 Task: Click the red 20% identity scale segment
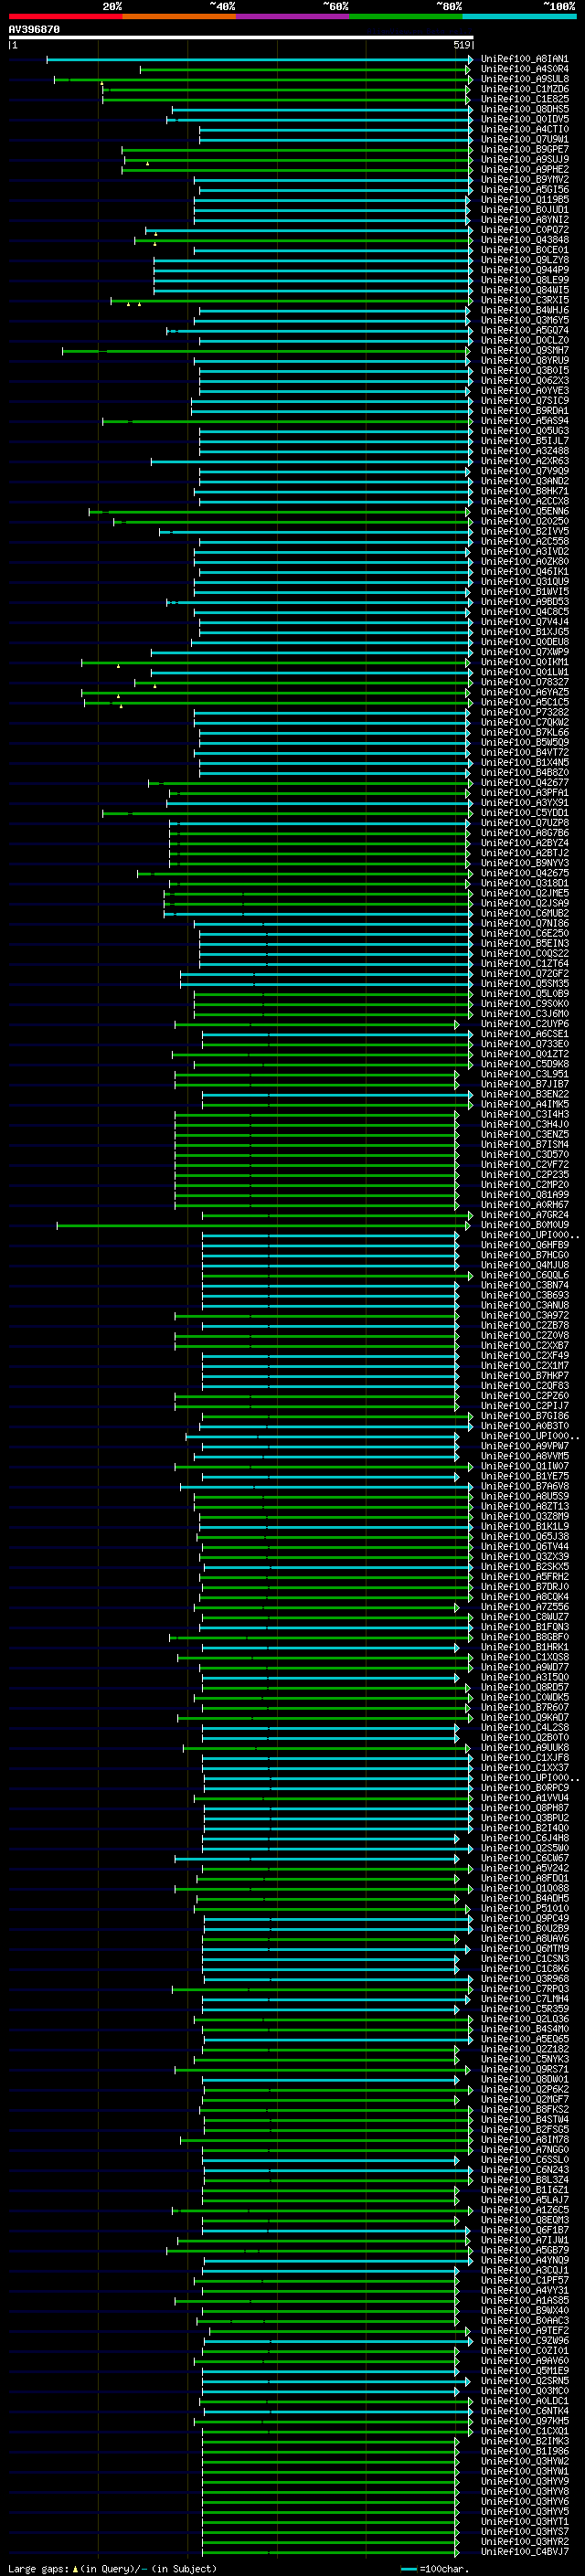66,16
